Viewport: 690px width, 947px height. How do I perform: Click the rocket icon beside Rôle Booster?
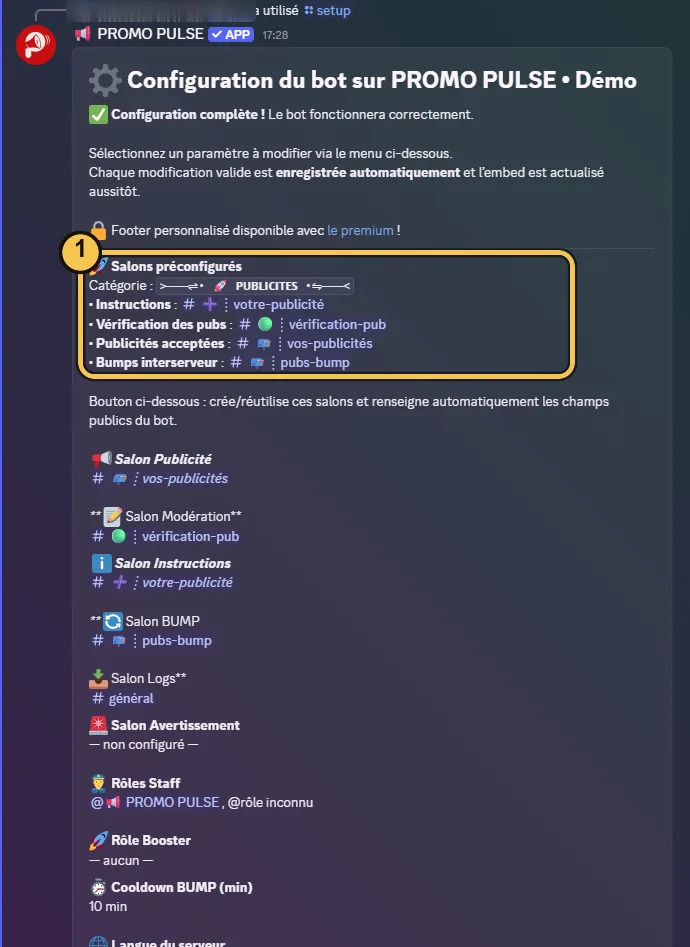coord(98,840)
